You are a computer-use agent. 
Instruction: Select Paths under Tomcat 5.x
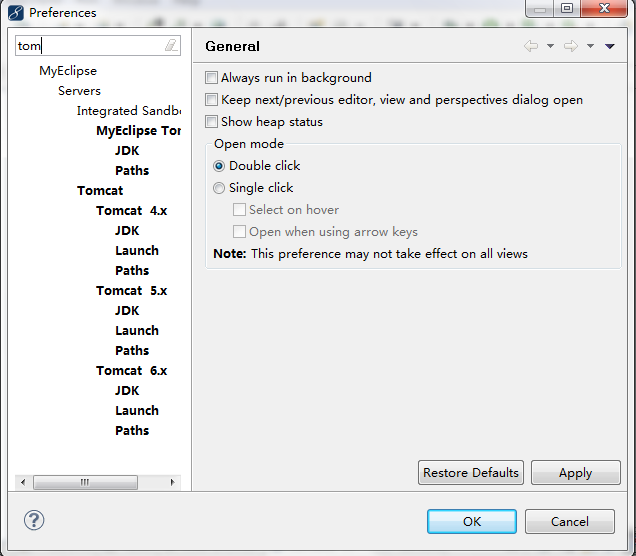tap(132, 350)
